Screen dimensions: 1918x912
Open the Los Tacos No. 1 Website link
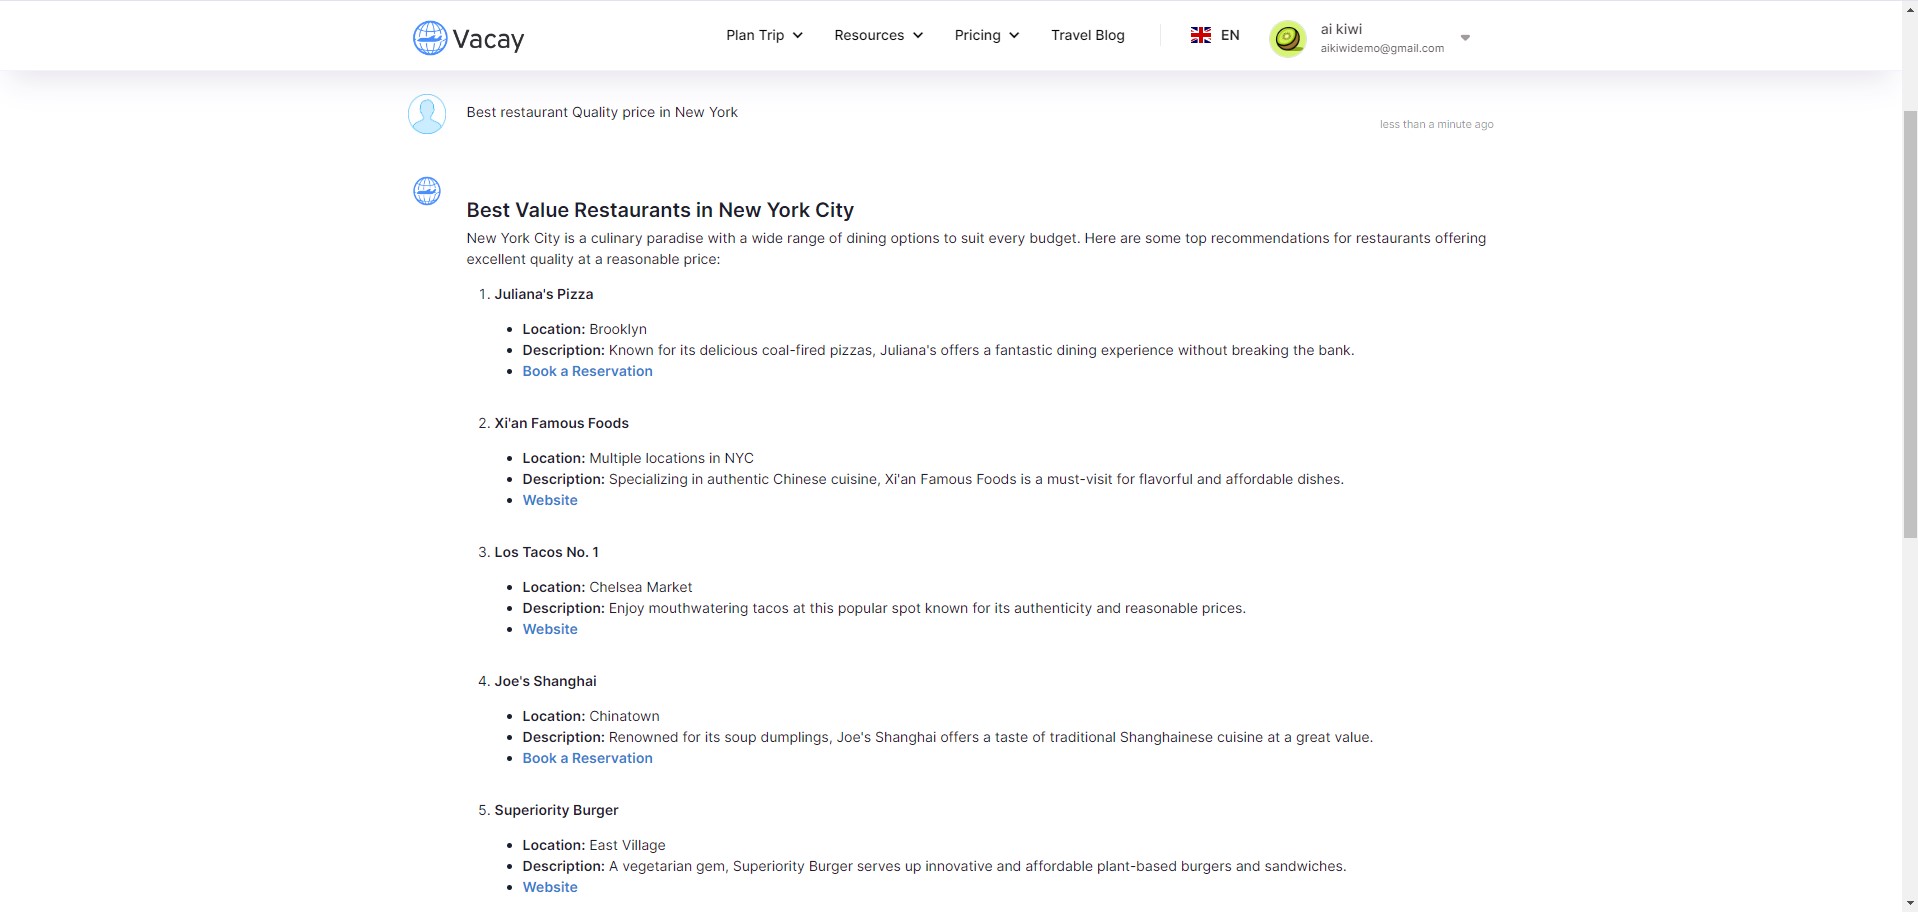tap(550, 629)
